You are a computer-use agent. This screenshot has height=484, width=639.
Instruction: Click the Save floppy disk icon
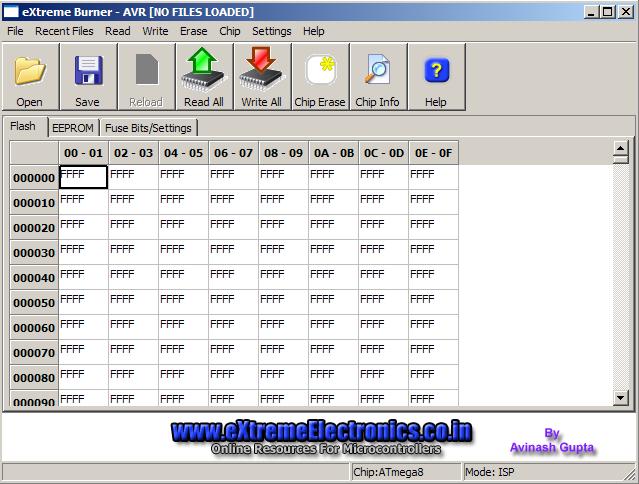coord(88,70)
